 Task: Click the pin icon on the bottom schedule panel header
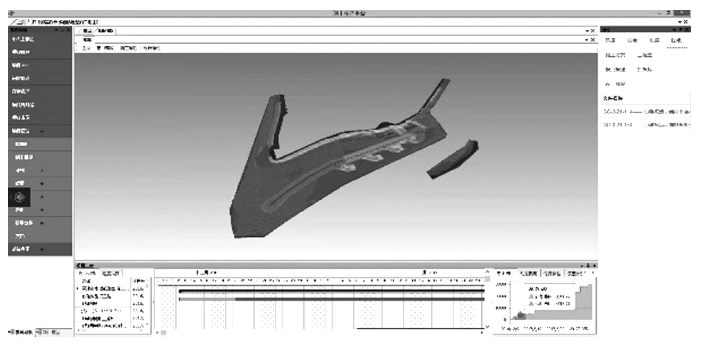tap(588, 265)
